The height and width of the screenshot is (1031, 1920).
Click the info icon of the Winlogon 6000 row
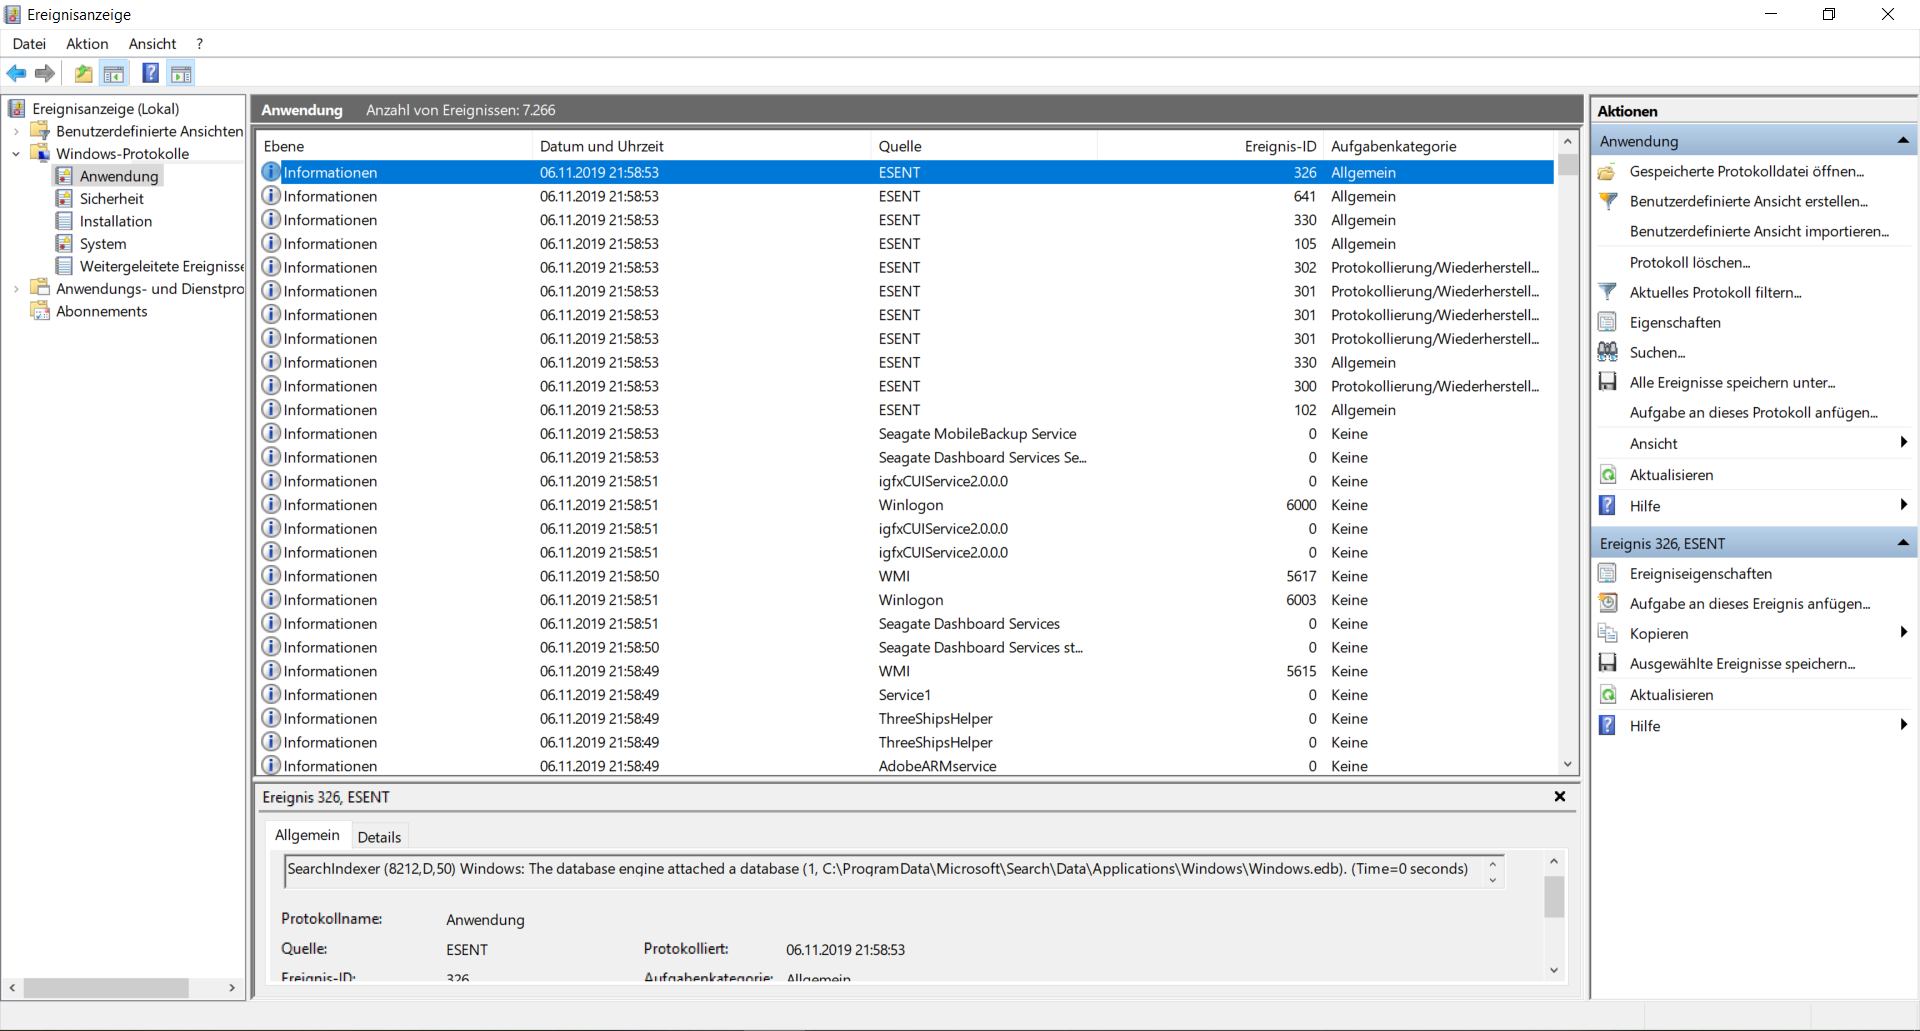pyautogui.click(x=271, y=505)
